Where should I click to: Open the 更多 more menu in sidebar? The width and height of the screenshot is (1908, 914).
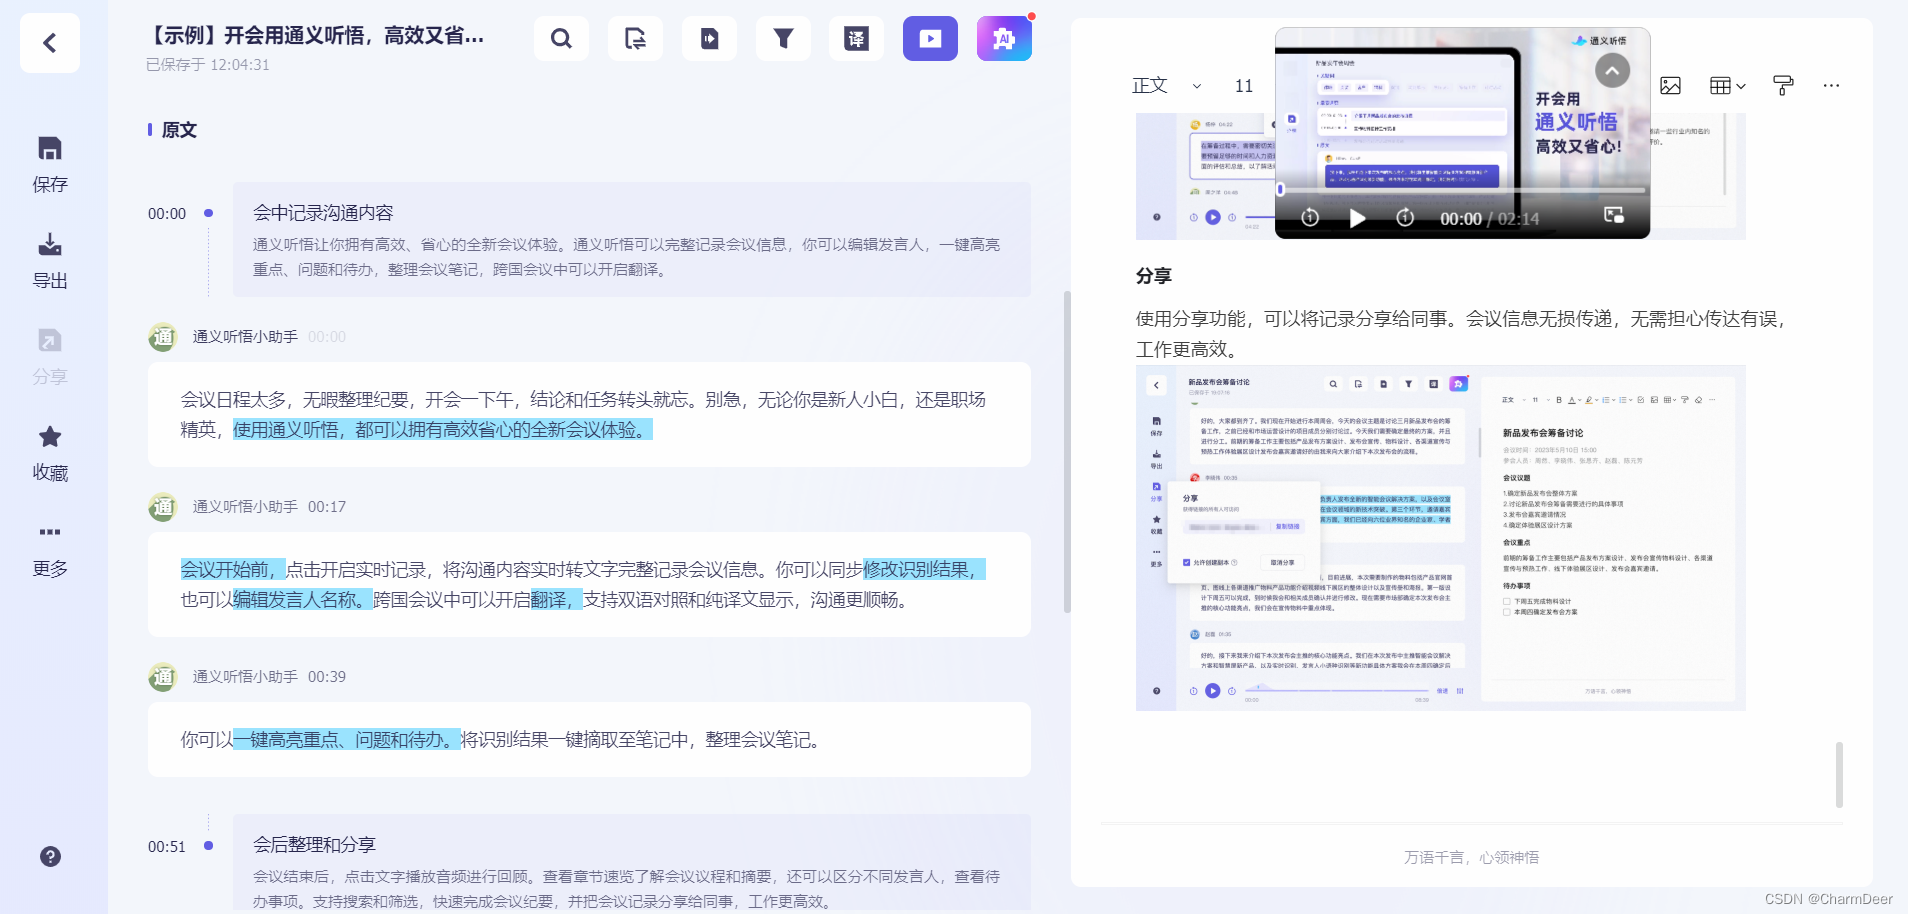(x=50, y=548)
